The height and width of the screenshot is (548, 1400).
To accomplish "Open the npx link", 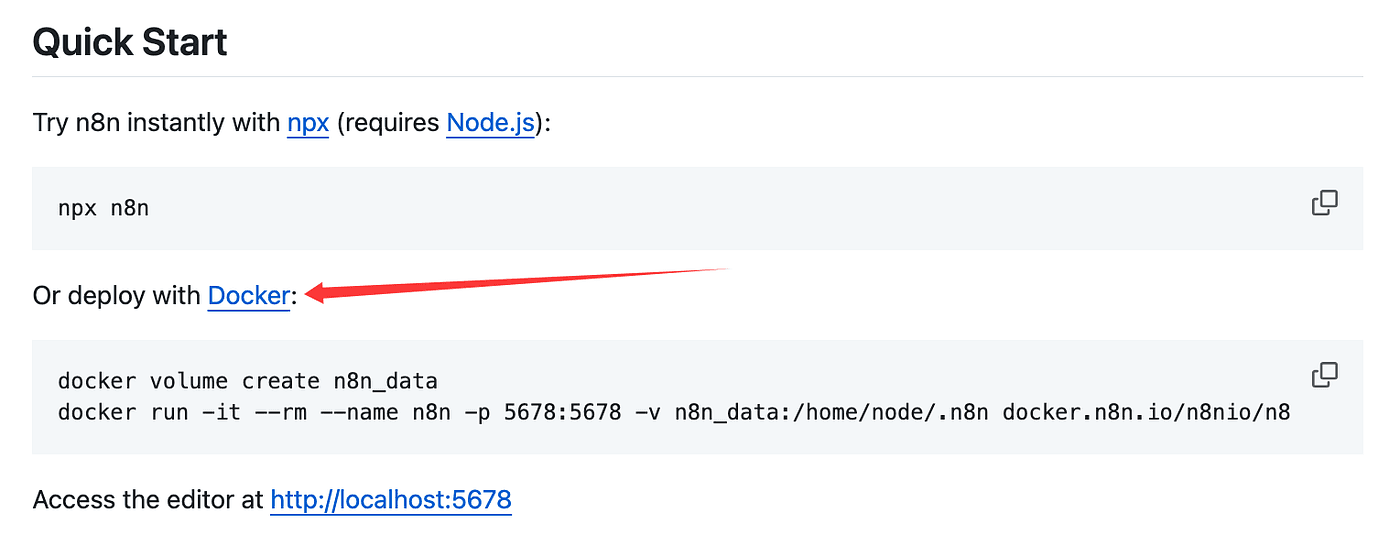I will tap(308, 123).
